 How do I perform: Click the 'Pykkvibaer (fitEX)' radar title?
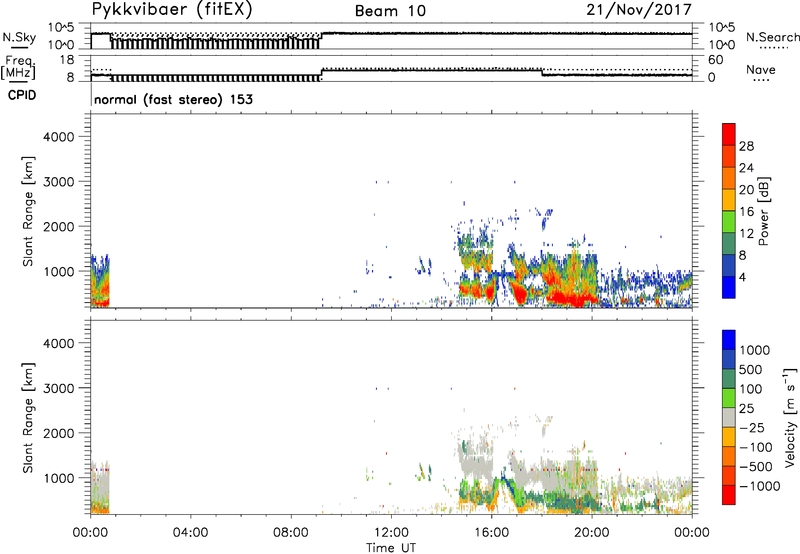pos(172,10)
